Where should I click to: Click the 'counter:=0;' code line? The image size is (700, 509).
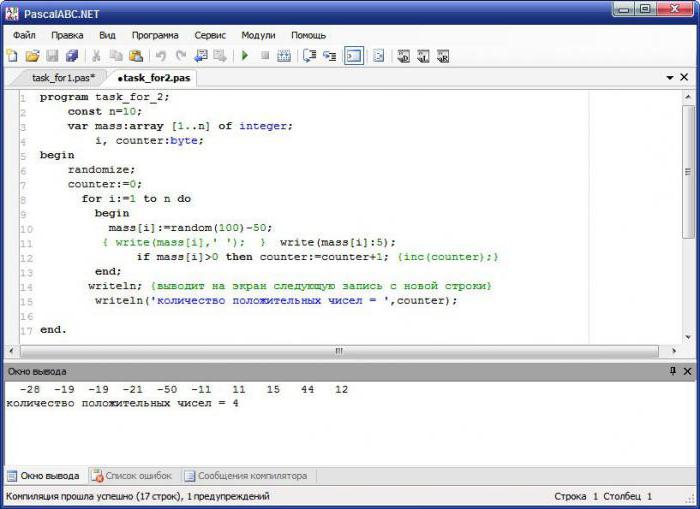(x=104, y=184)
